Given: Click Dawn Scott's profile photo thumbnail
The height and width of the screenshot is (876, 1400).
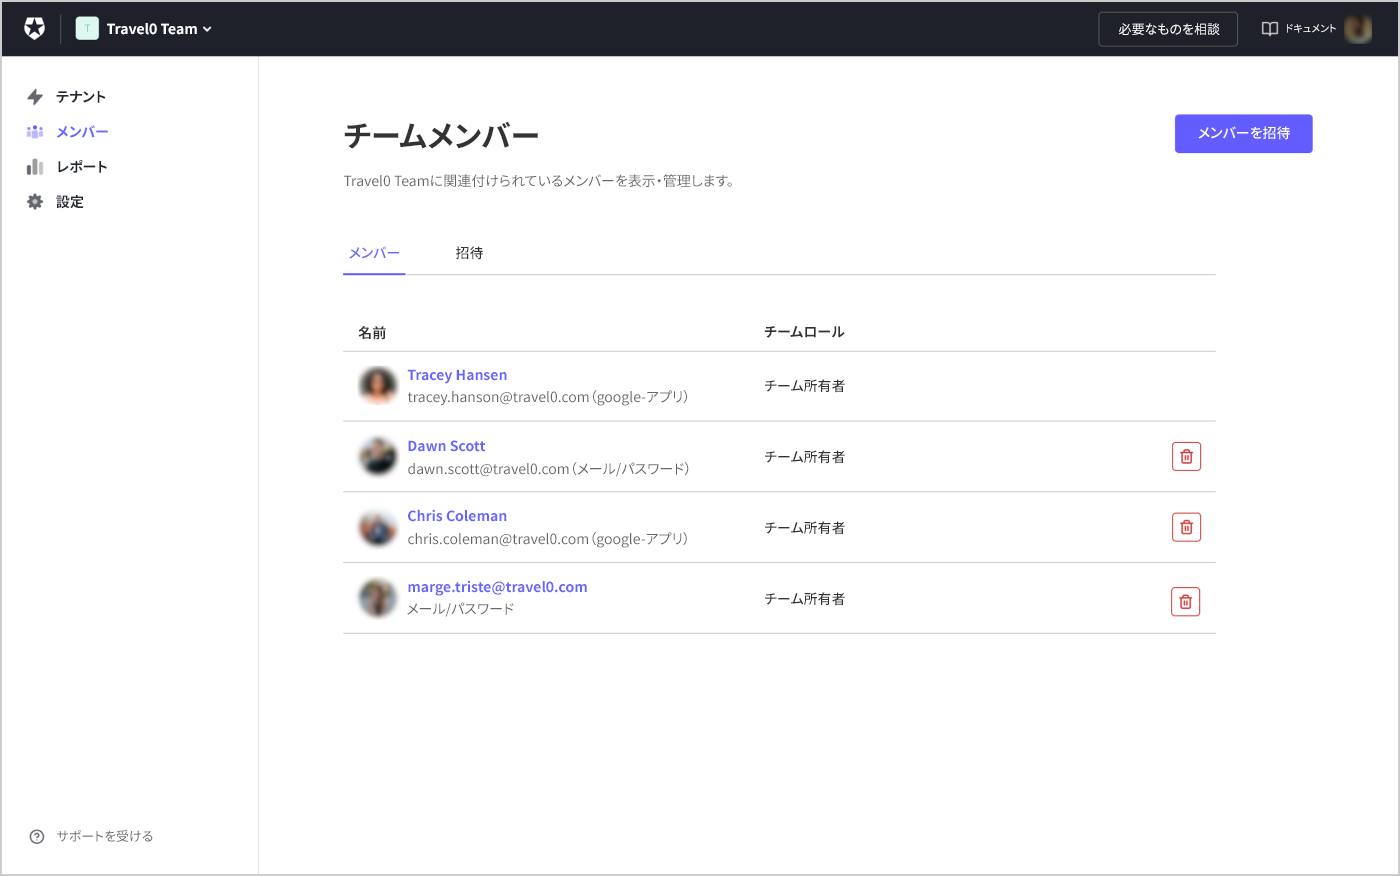Looking at the screenshot, I should 377,456.
